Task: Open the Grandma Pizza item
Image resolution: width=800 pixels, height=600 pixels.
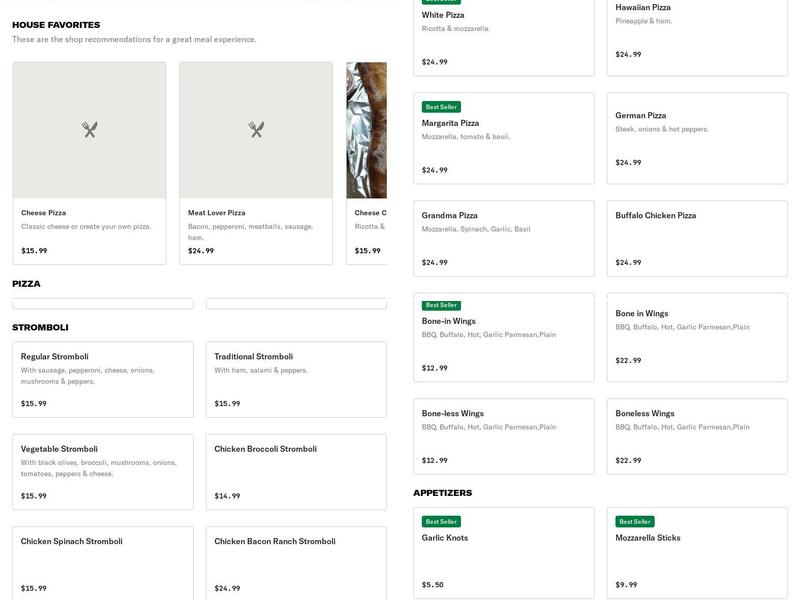Action: tap(503, 238)
